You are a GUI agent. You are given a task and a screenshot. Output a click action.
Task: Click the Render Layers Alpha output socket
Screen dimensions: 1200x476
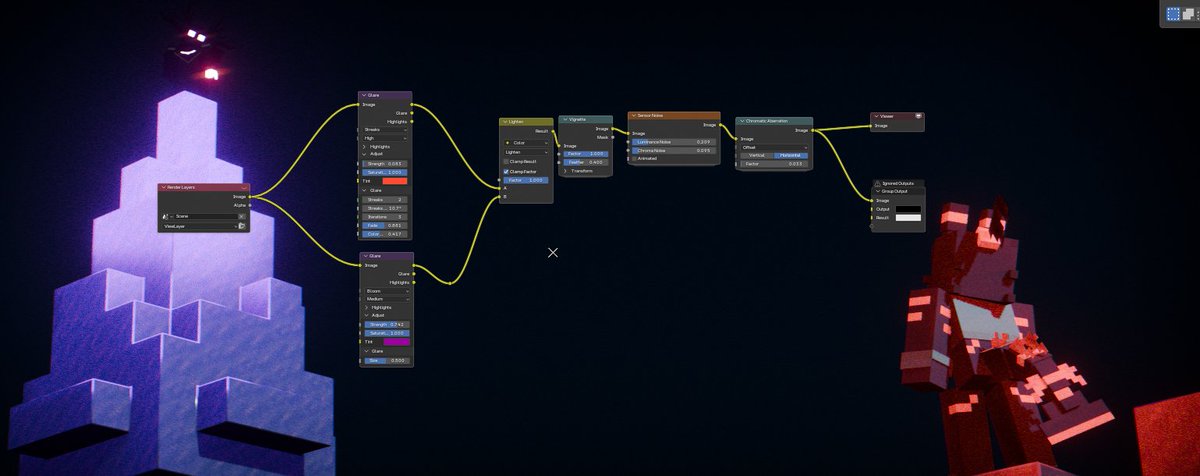pos(249,205)
